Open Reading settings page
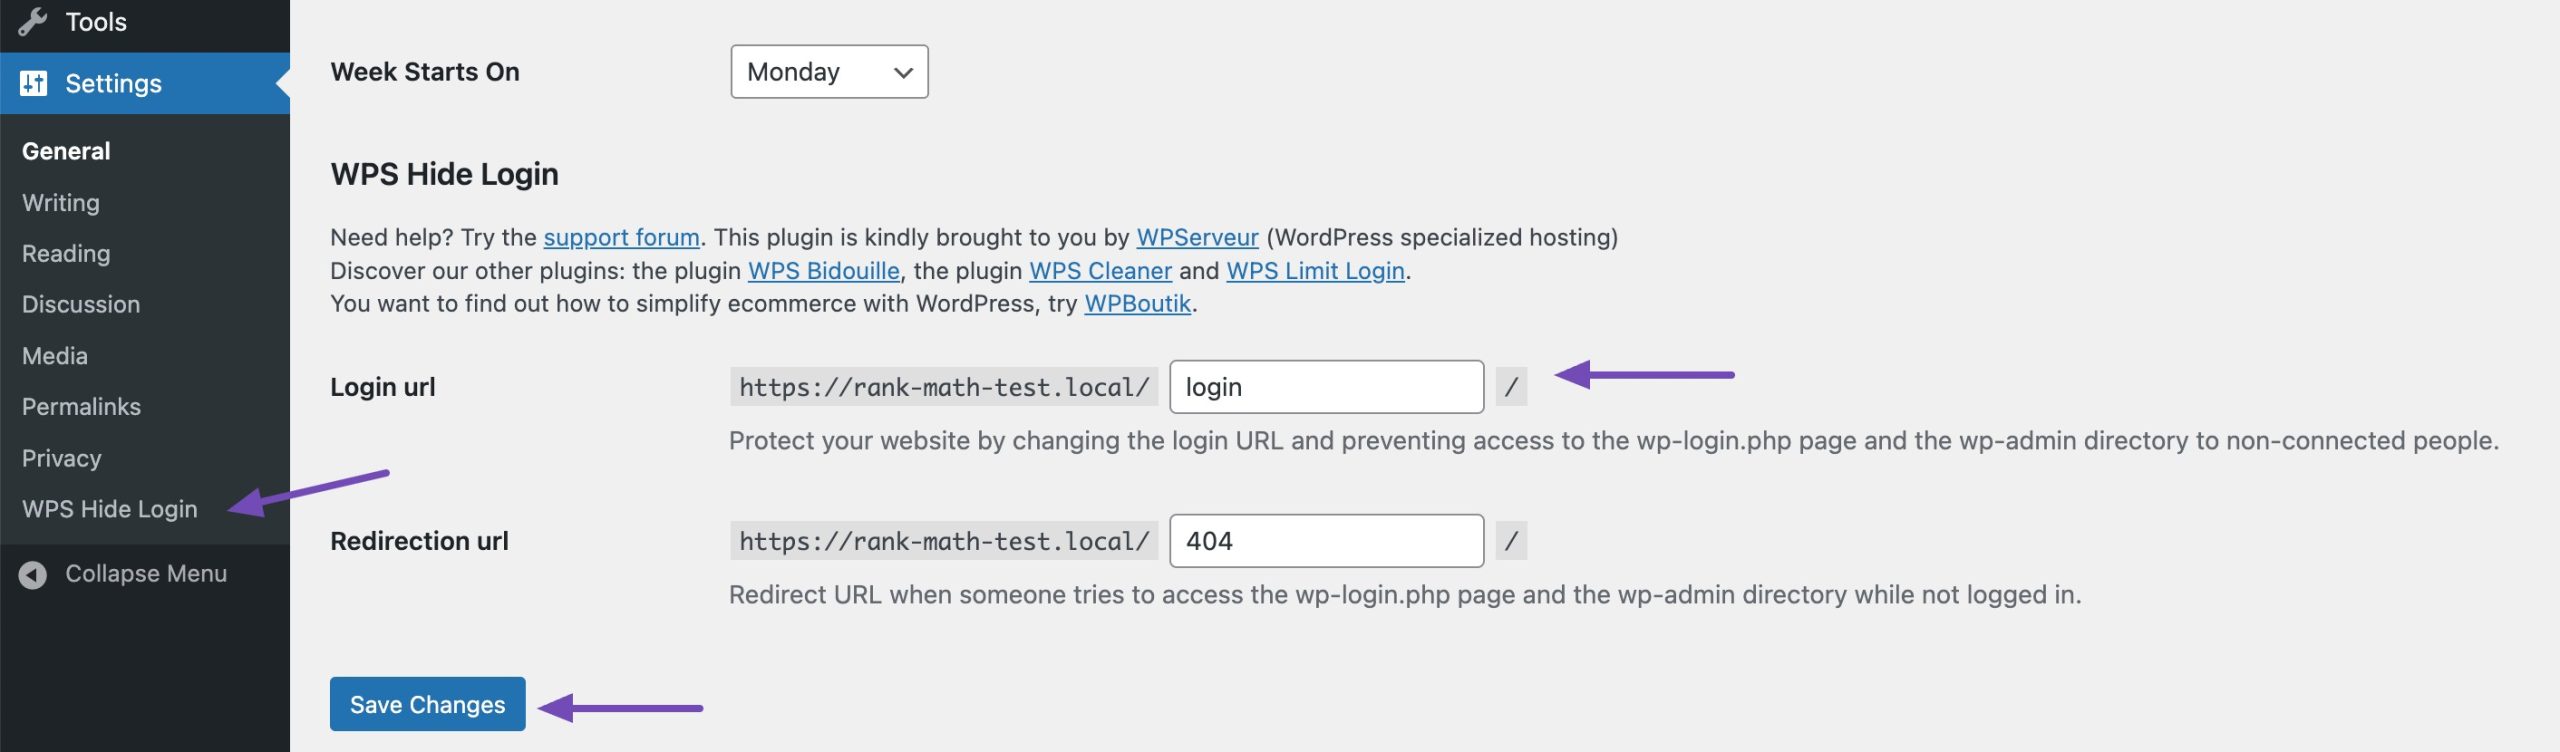This screenshot has width=2560, height=752. click(x=66, y=254)
